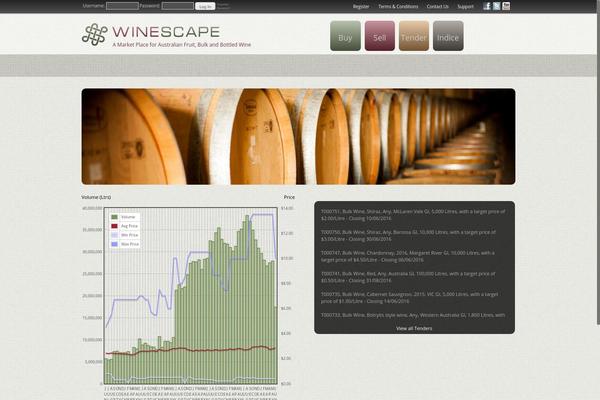Open the Contact Us page

[x=437, y=7]
